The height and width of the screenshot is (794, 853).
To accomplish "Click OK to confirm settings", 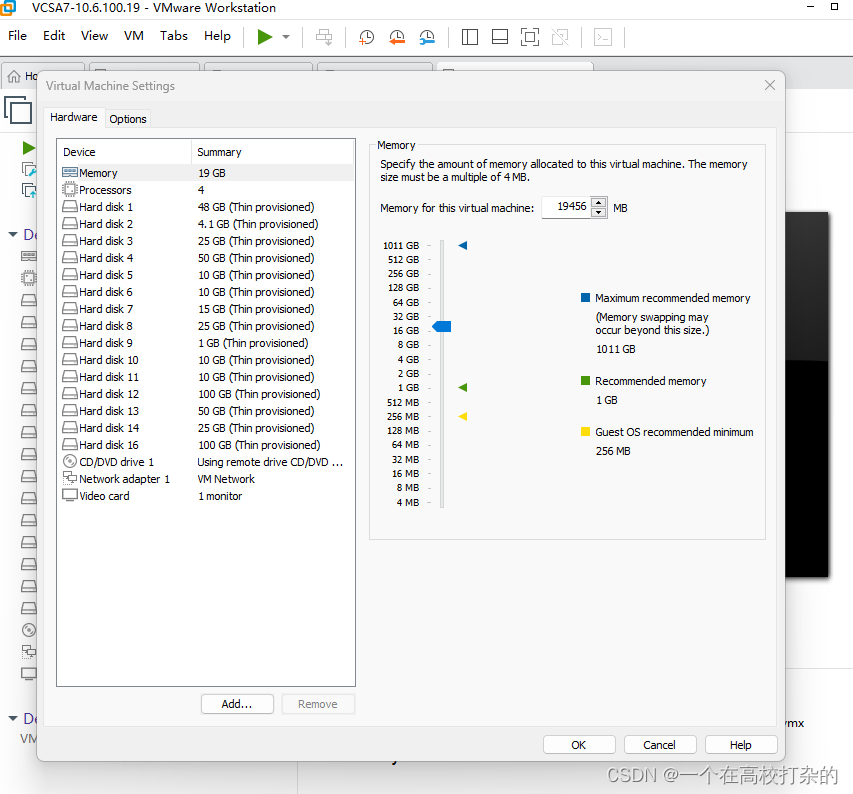I will click(579, 745).
